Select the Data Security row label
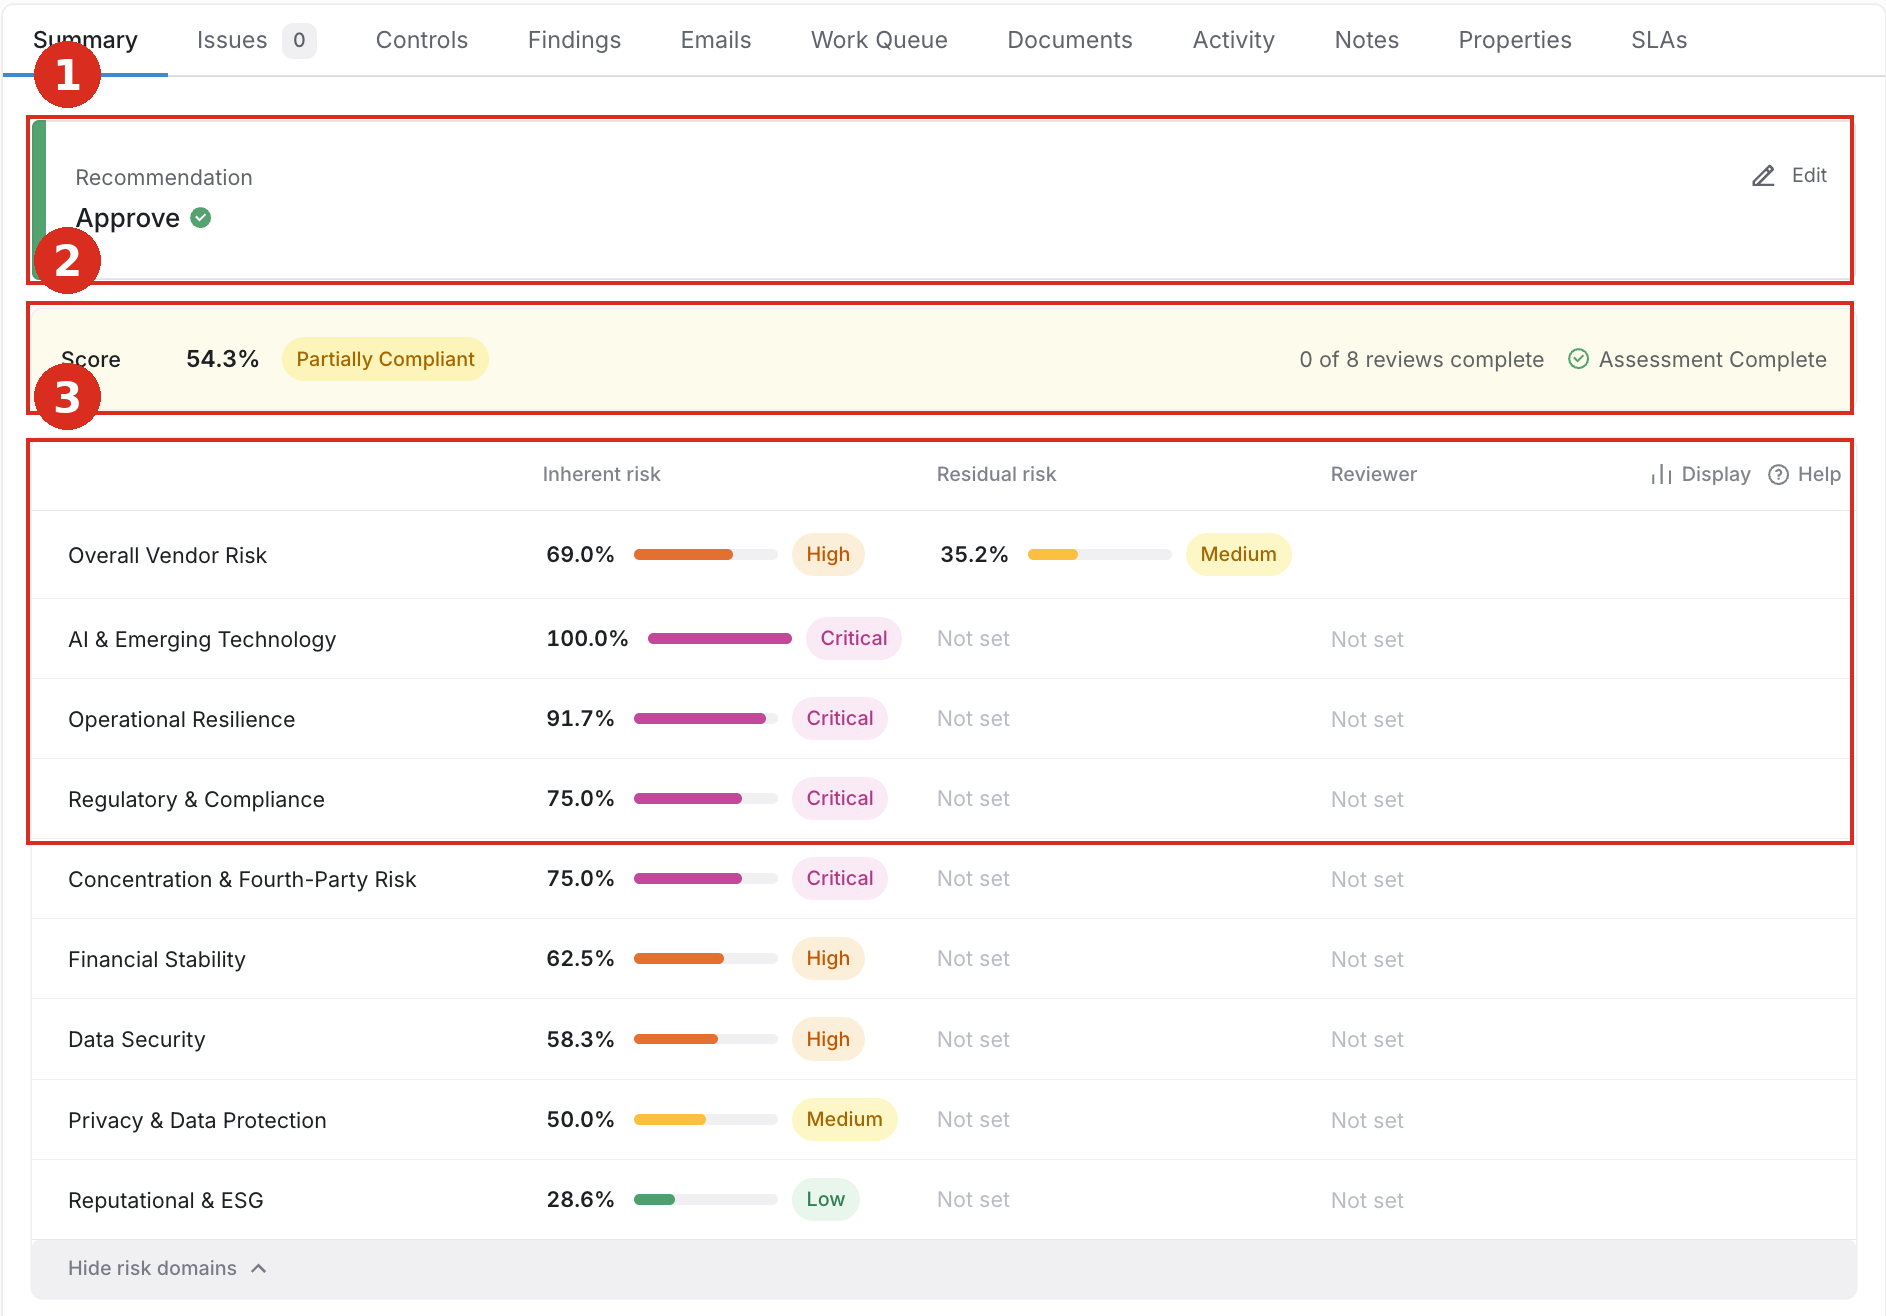Image resolution: width=1886 pixels, height=1316 pixels. 137,1039
